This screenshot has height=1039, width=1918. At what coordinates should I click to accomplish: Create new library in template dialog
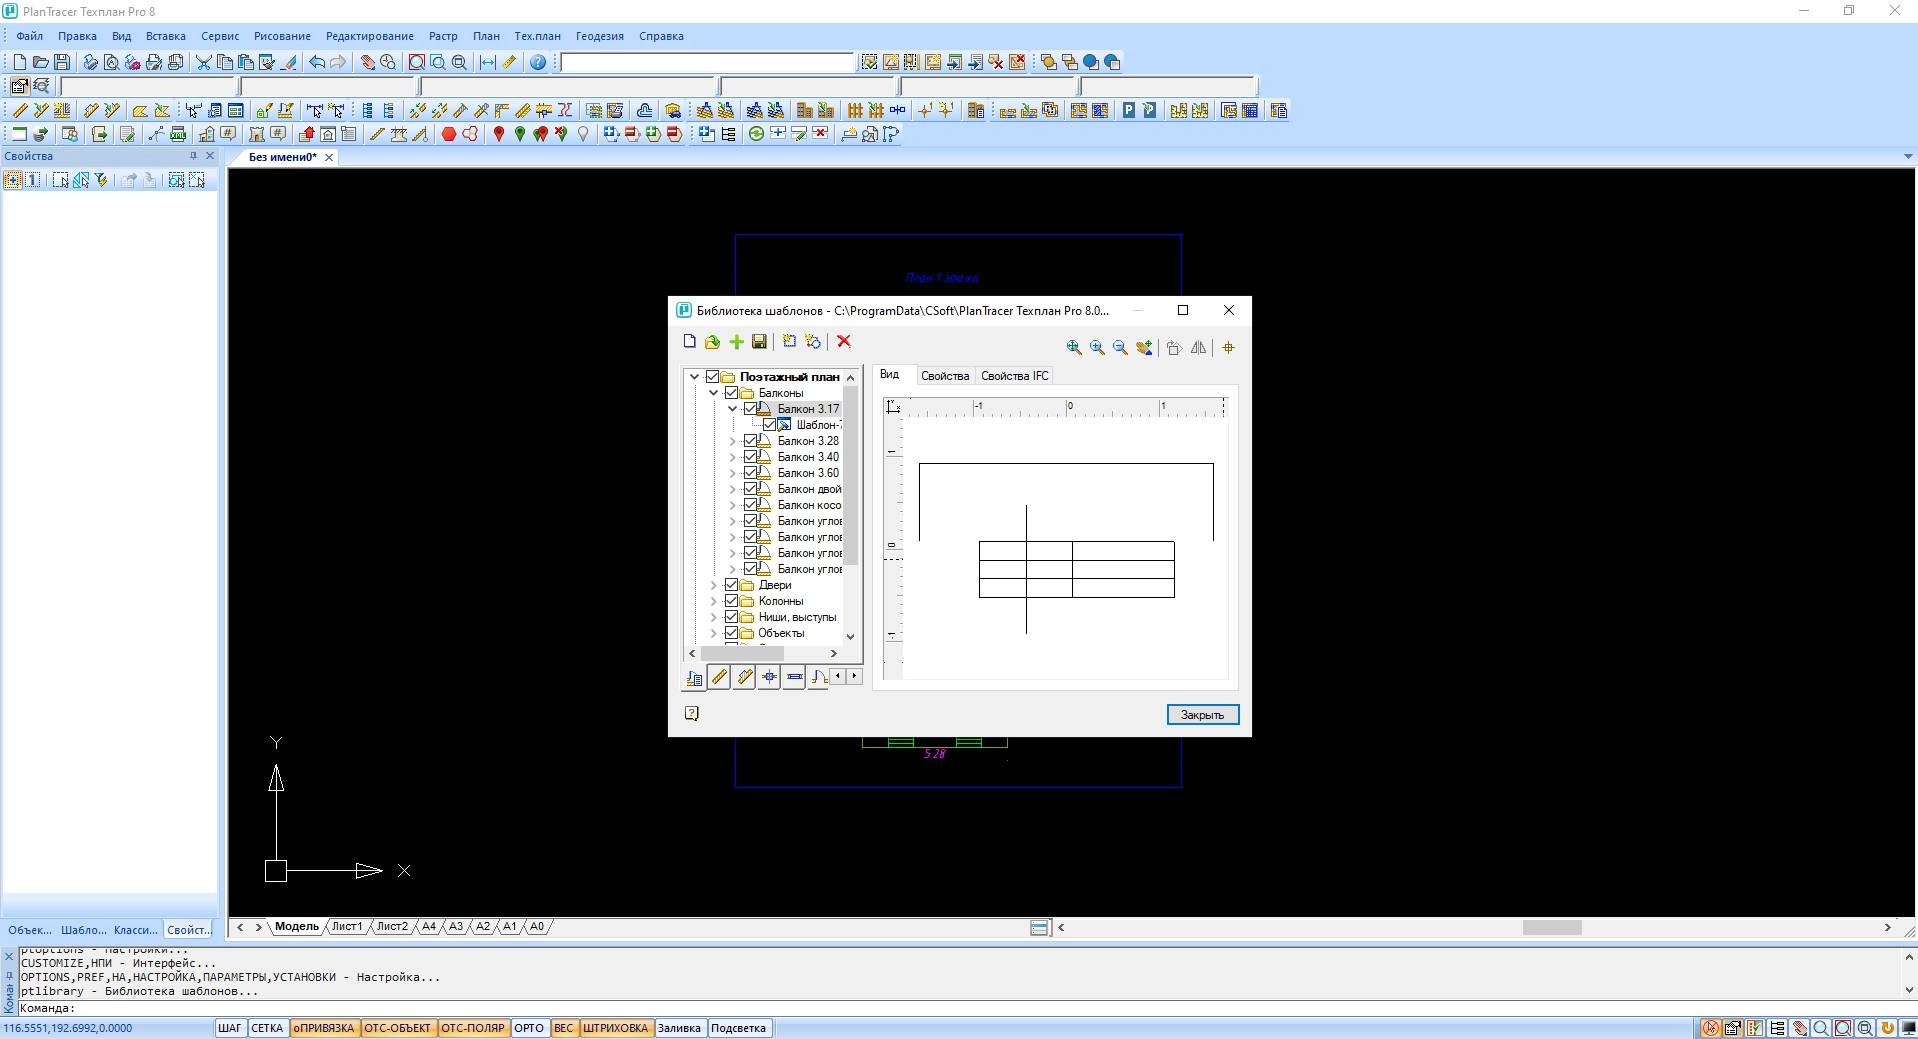[689, 342]
